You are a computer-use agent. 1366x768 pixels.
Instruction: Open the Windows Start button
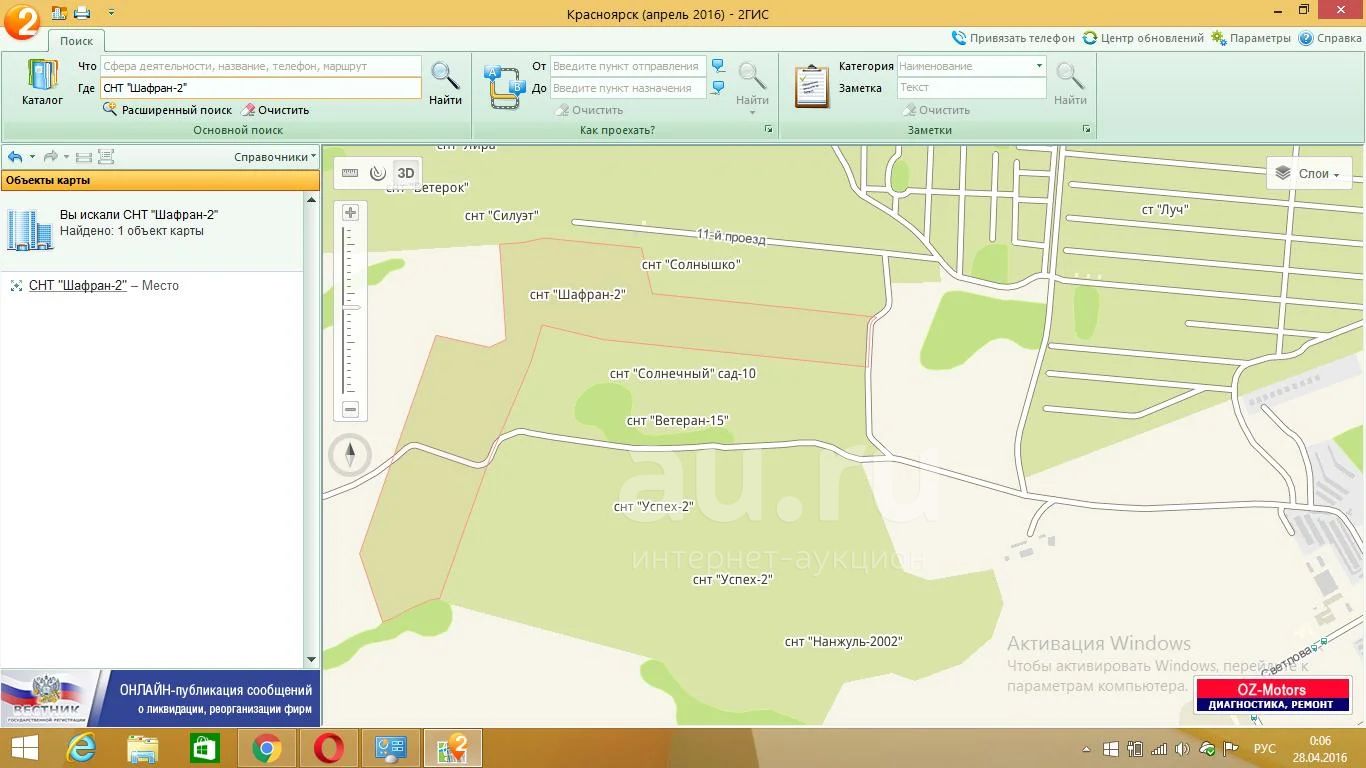tap(24, 748)
